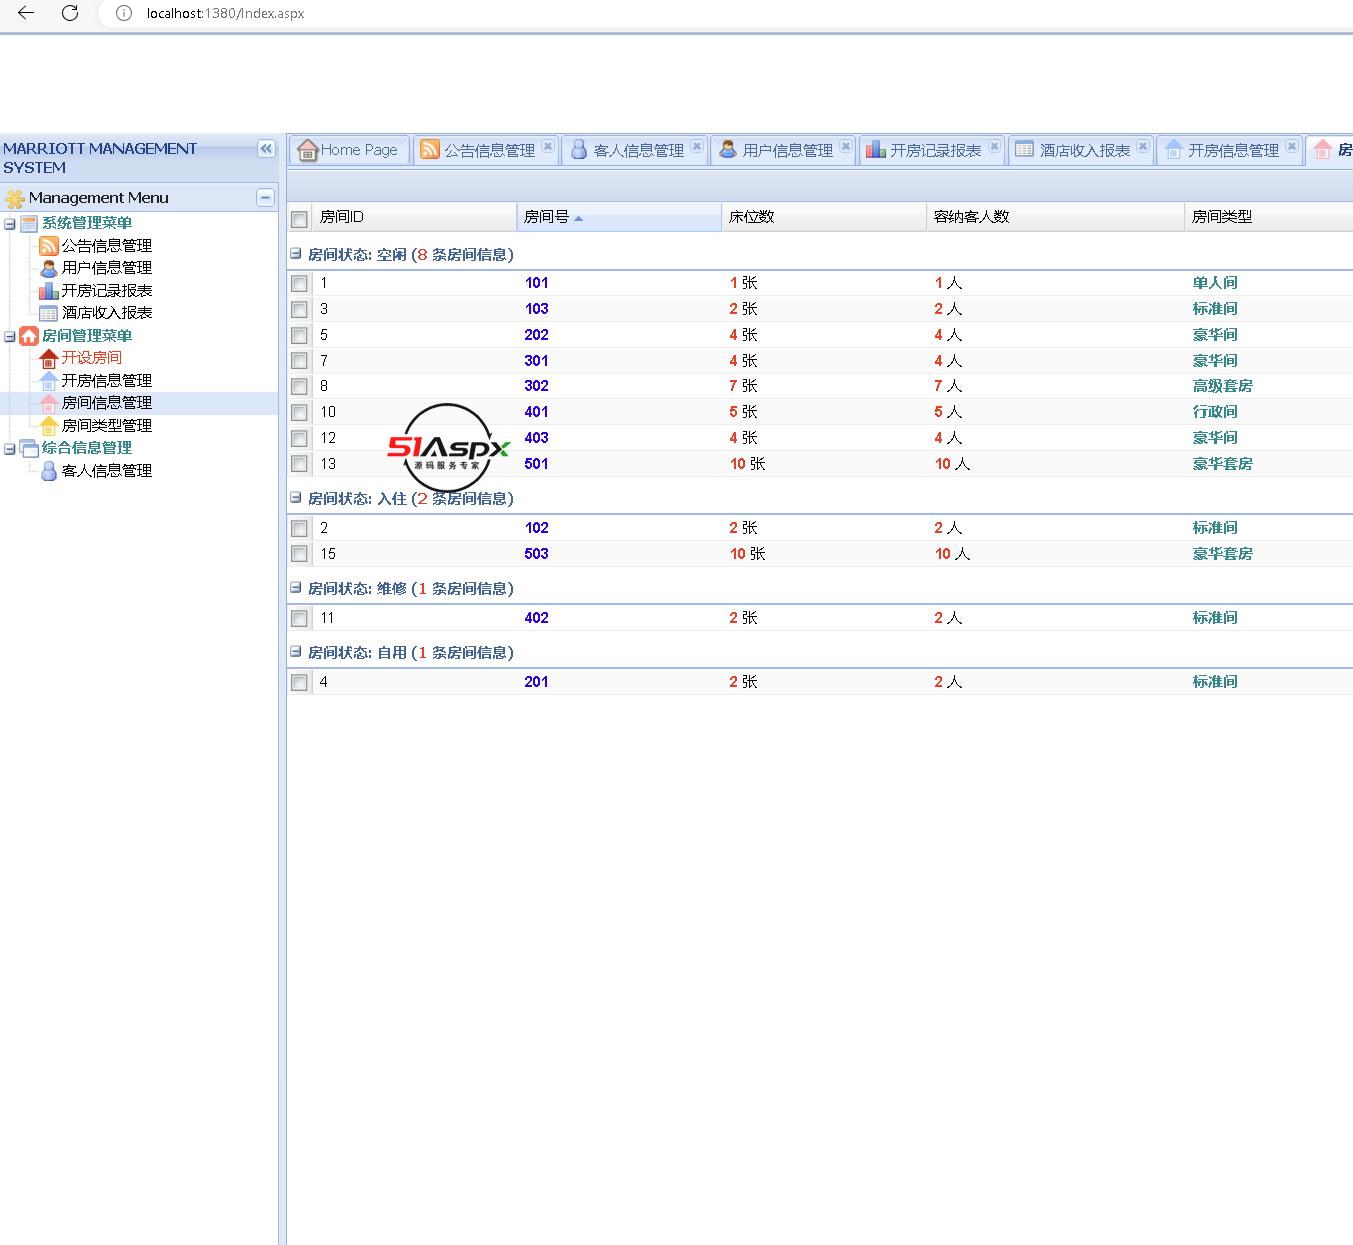Collapse the 系统管理菜单 tree node
The image size is (1353, 1245).
tap(10, 224)
